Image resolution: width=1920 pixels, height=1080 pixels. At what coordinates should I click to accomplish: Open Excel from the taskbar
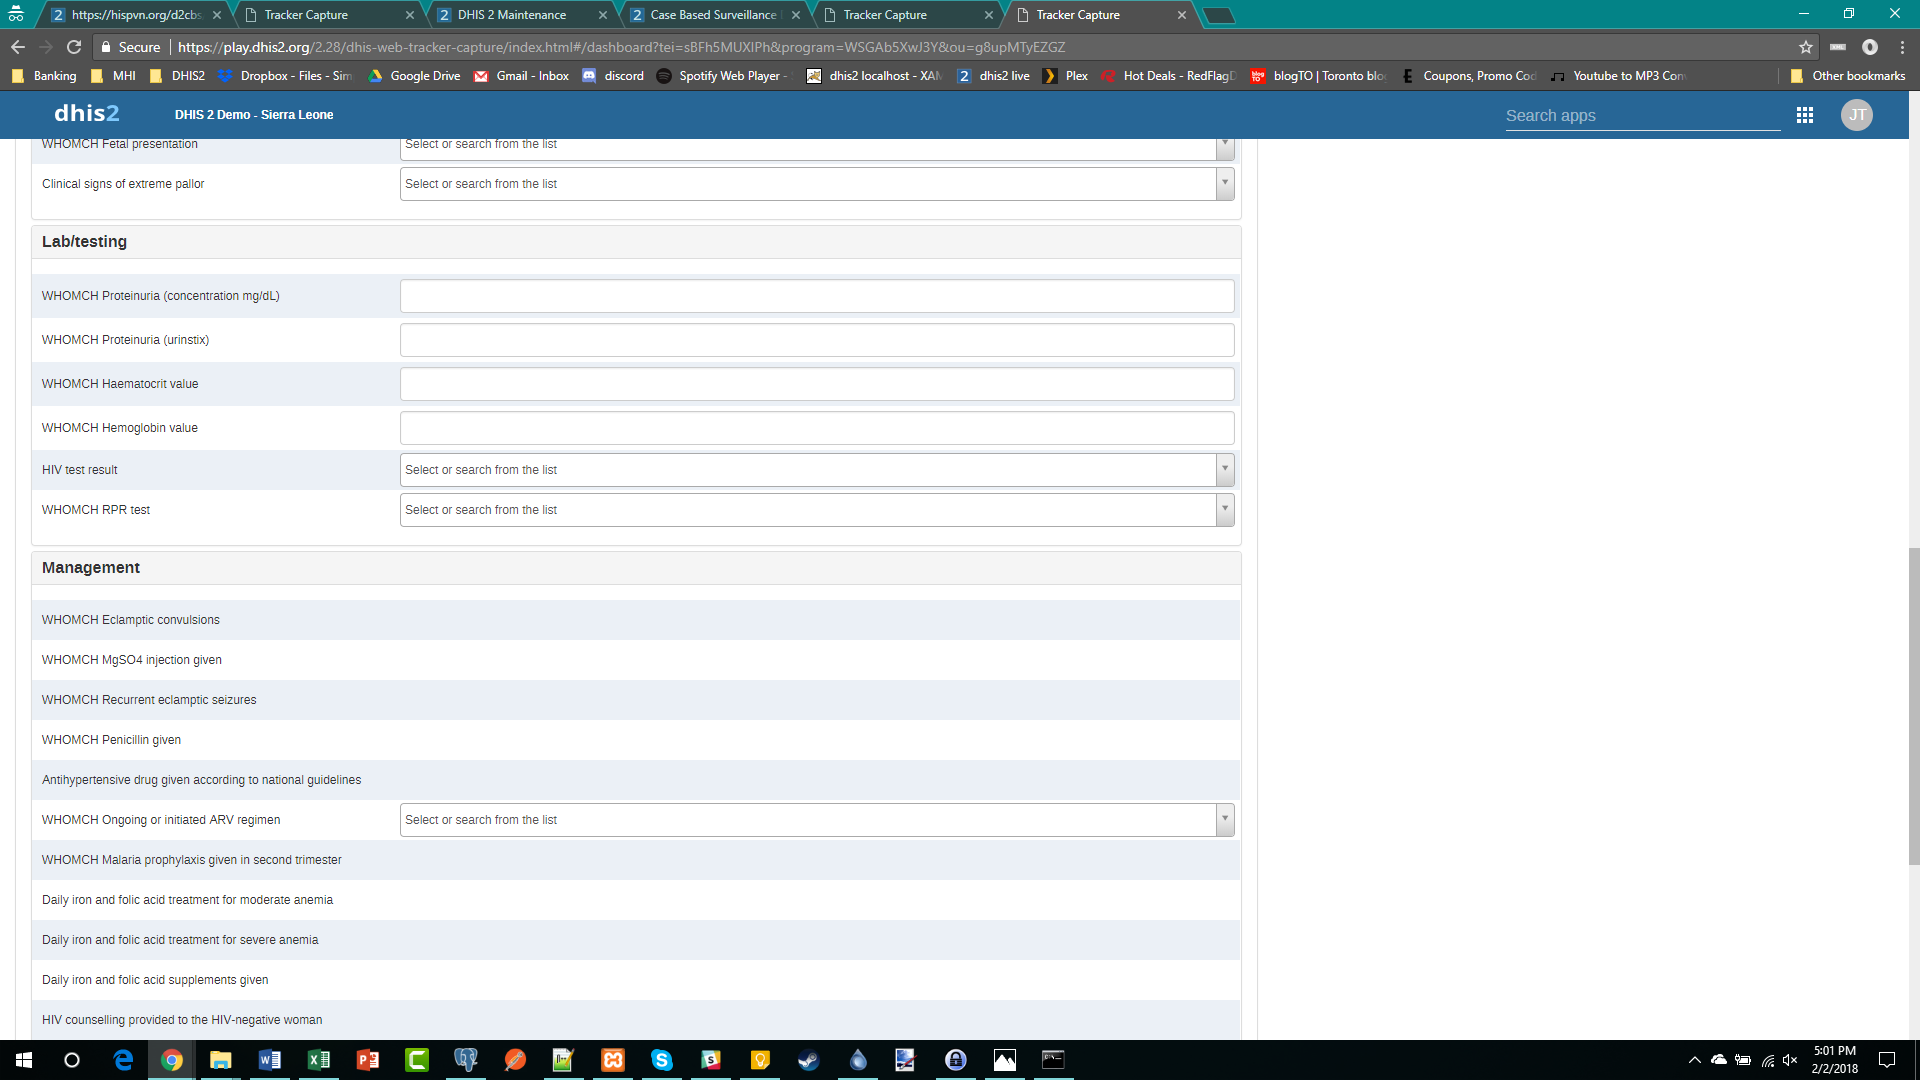(319, 1060)
